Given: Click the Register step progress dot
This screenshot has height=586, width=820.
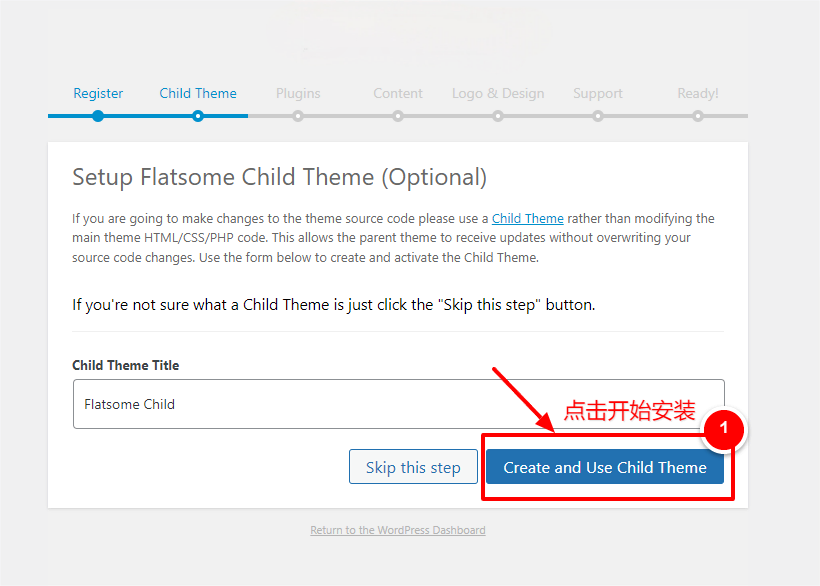Looking at the screenshot, I should [97, 115].
